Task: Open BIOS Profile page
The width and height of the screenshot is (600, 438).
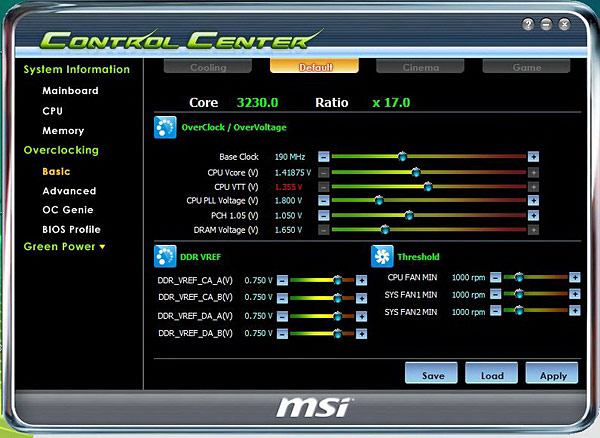Action: coord(71,229)
